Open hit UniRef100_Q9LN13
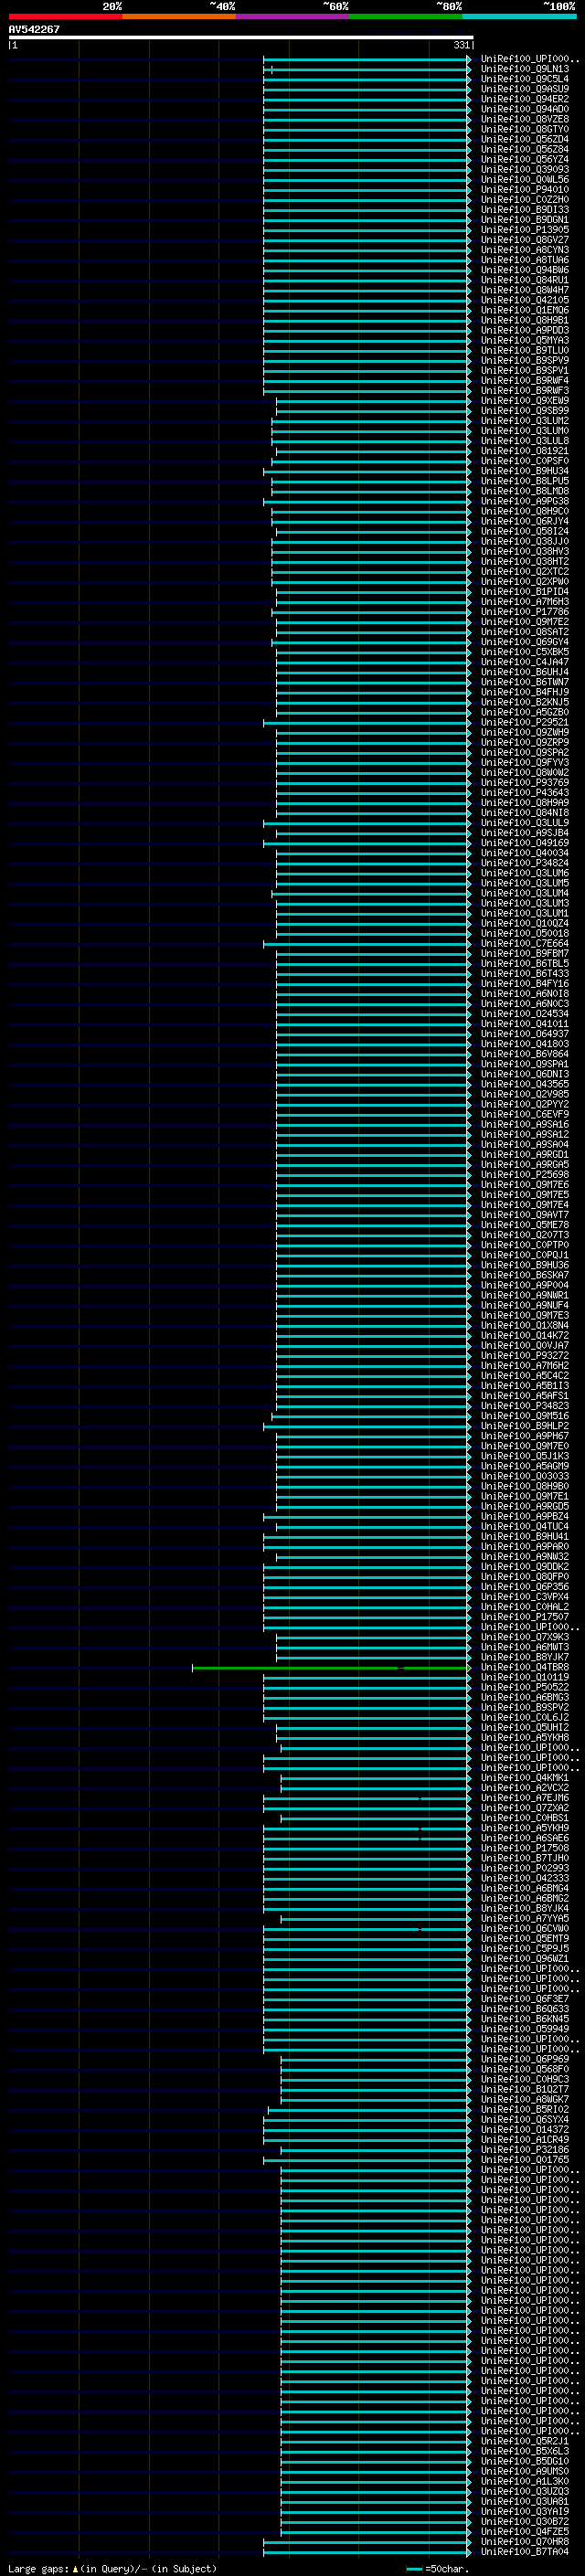The width and height of the screenshot is (585, 2576). (x=525, y=69)
